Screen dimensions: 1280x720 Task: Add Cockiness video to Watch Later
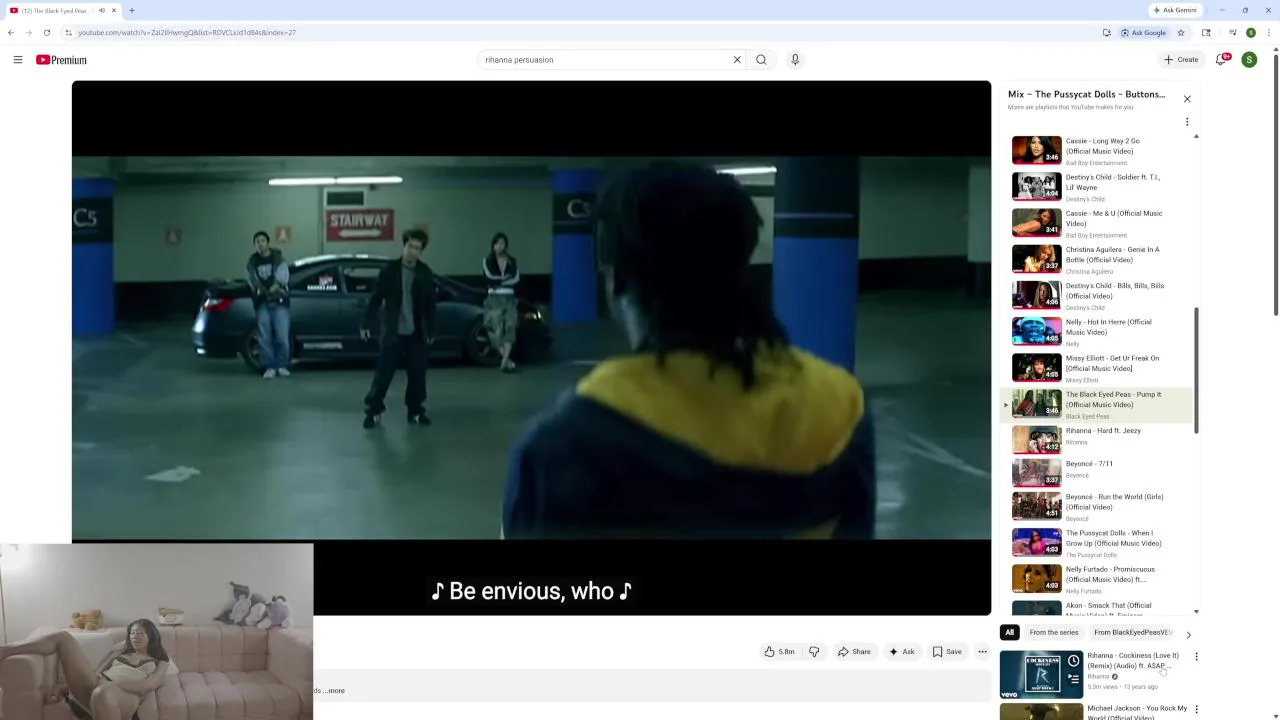pyautogui.click(x=1073, y=661)
